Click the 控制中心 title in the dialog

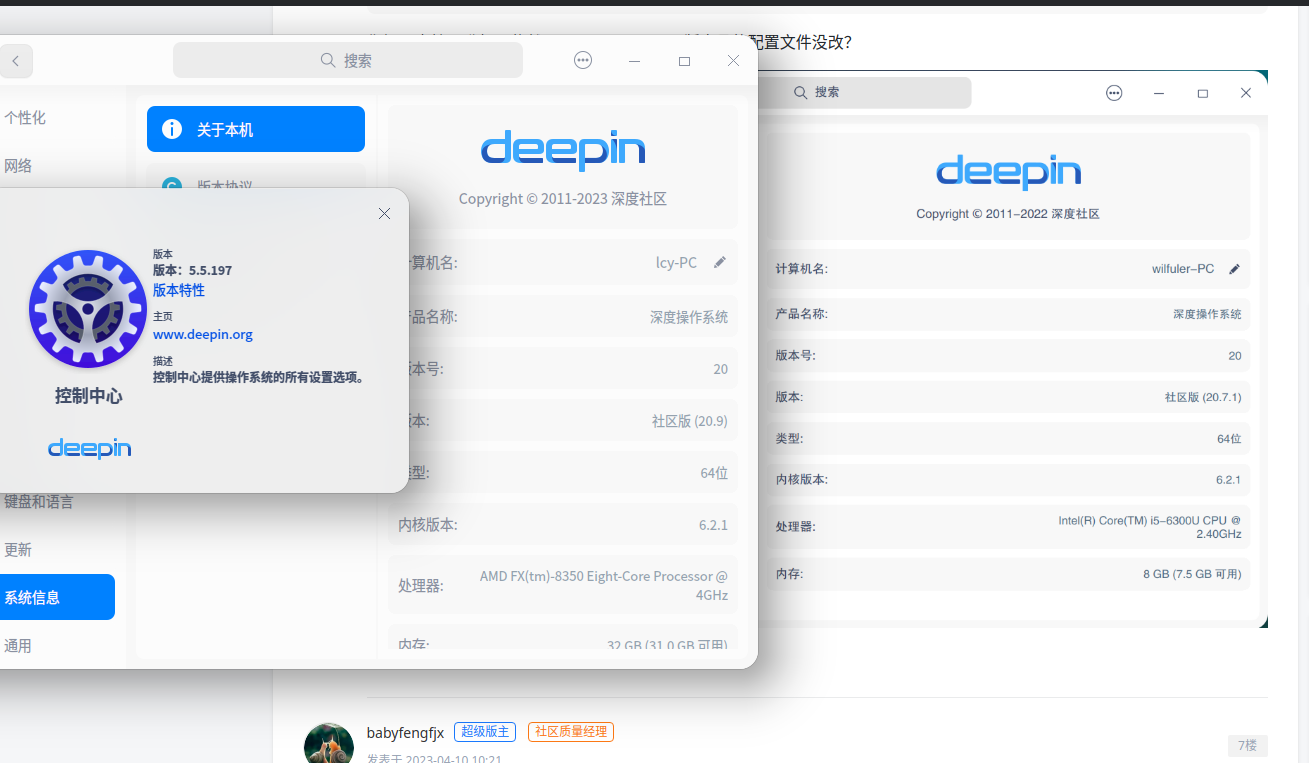tap(89, 396)
